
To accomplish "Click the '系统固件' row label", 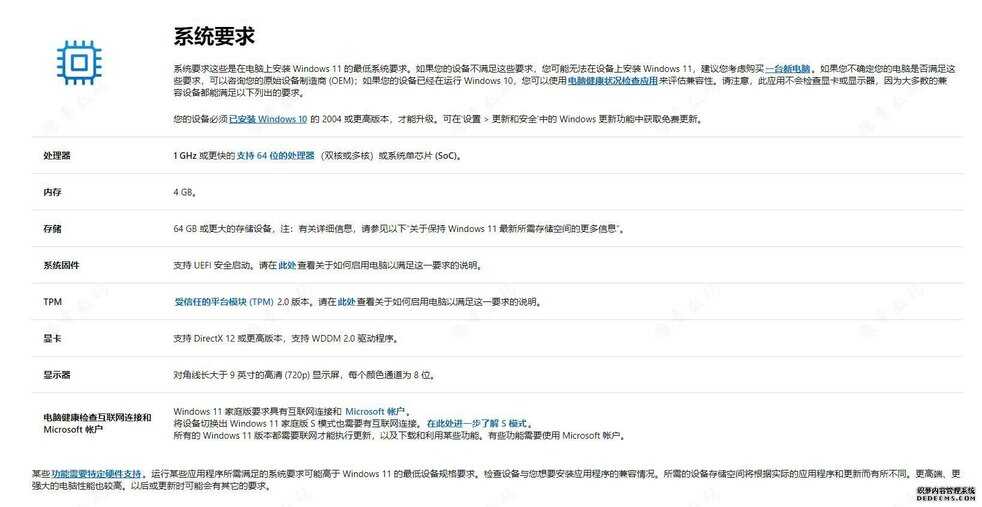I will pos(61,265).
